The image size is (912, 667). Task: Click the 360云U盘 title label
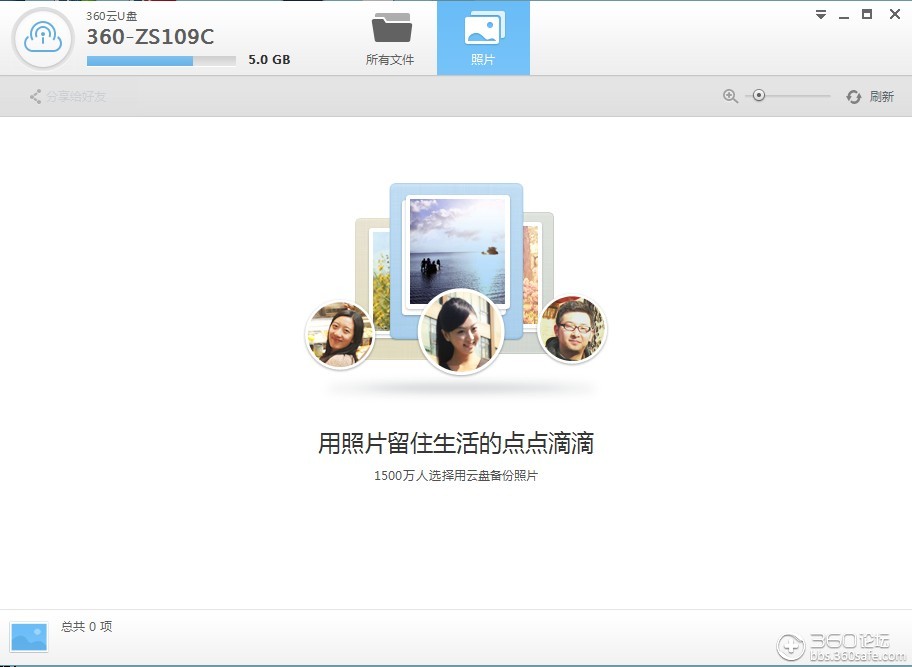[x=112, y=16]
